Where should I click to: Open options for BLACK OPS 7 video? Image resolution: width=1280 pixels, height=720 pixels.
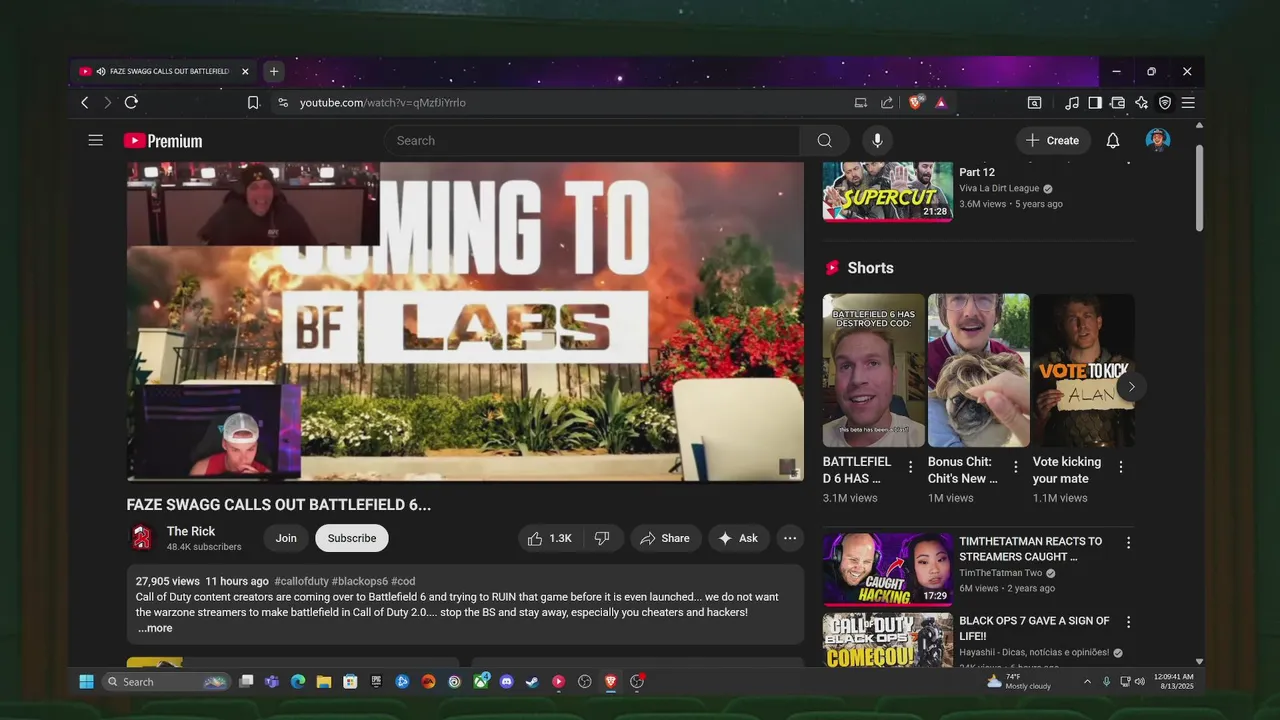(1128, 622)
